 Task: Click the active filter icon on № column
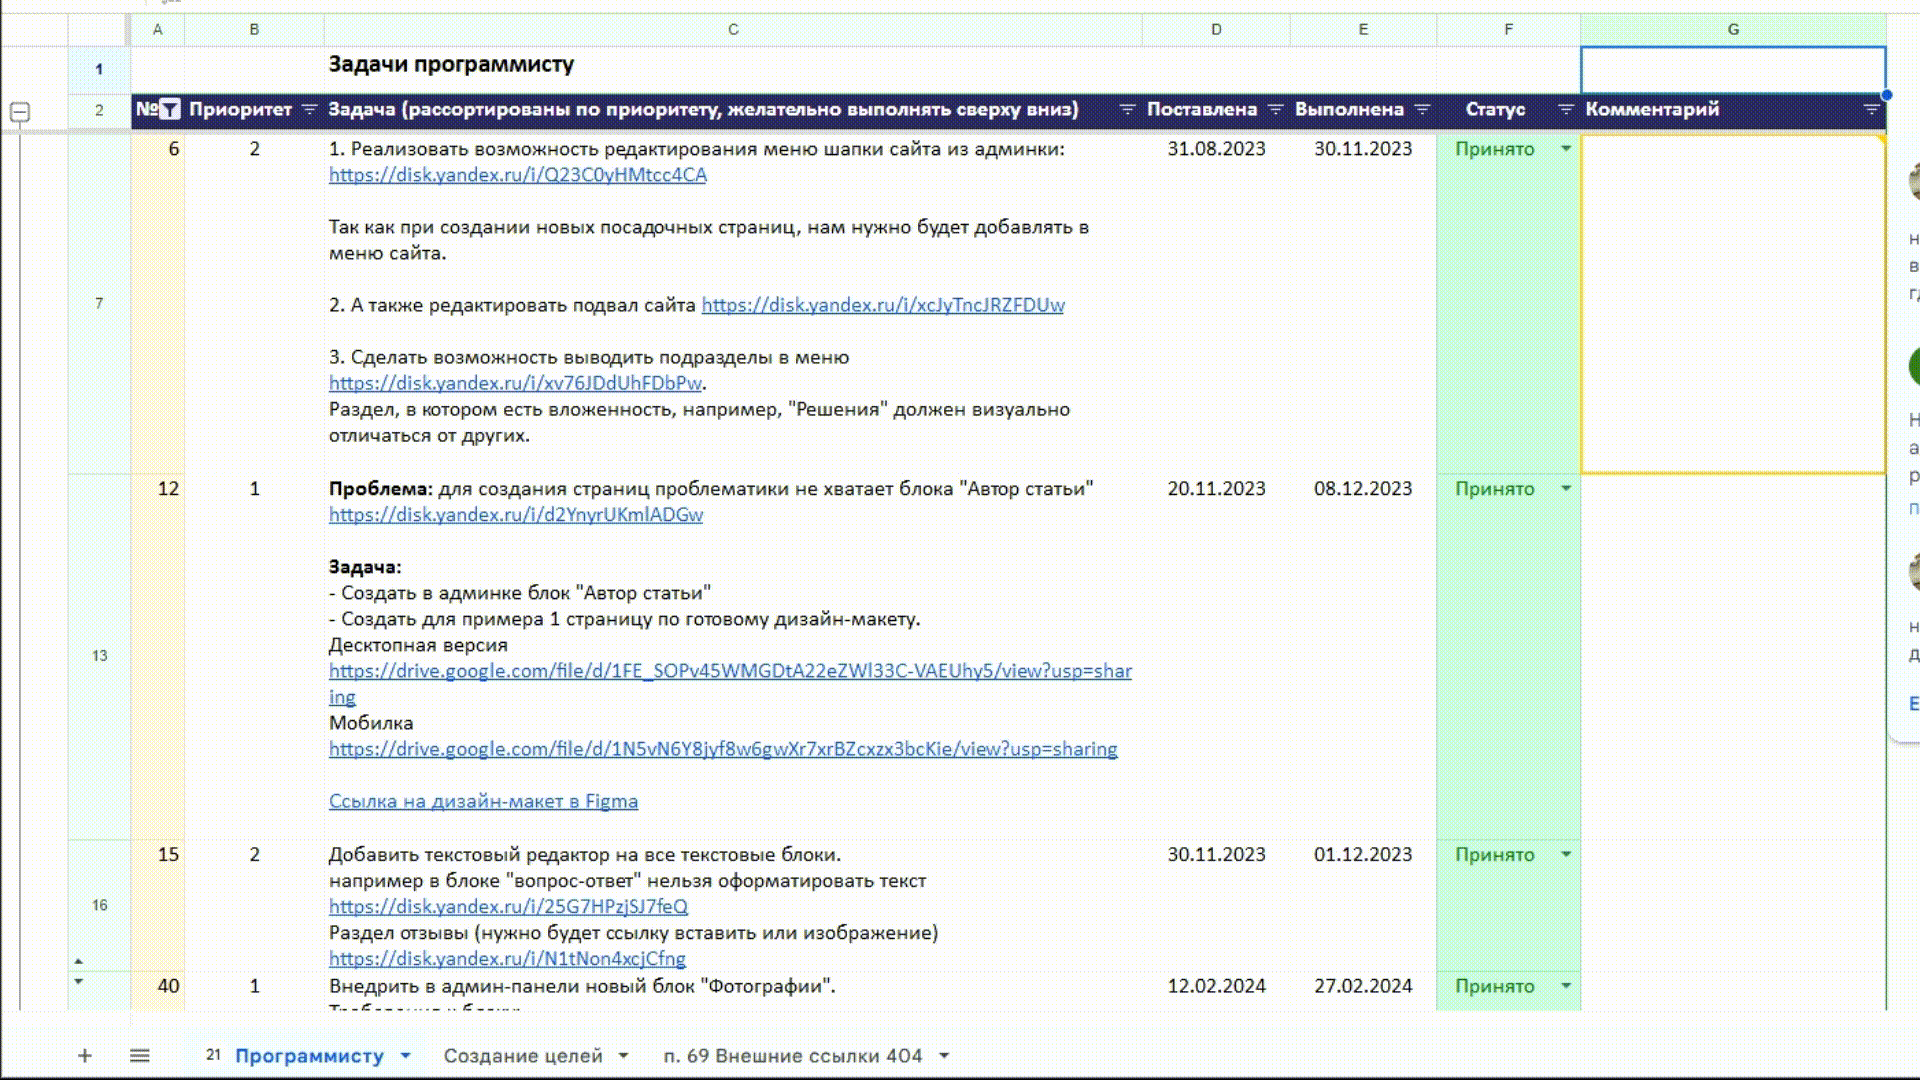170,110
